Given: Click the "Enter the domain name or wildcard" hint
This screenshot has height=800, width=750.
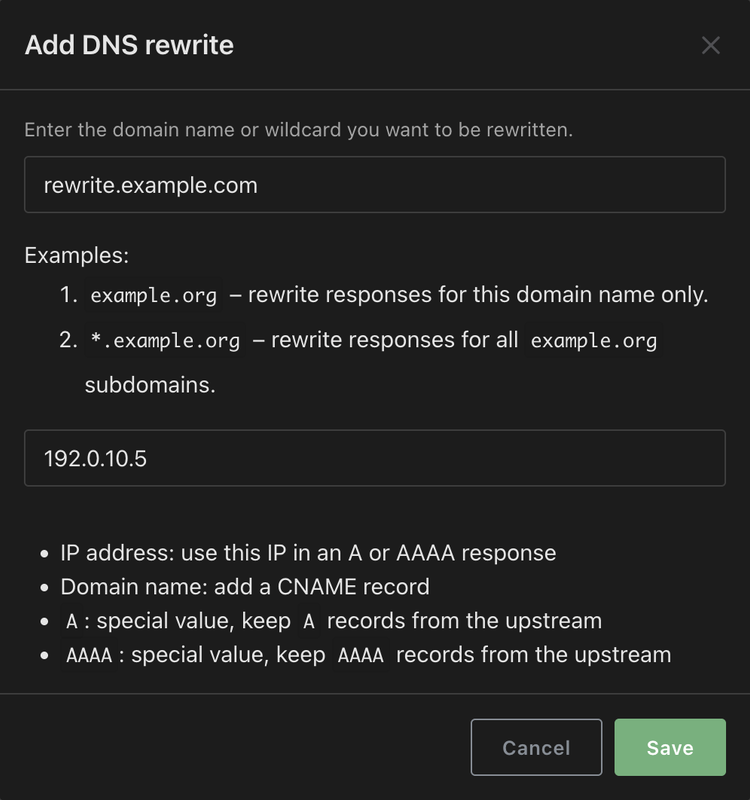Looking at the screenshot, I should (x=298, y=130).
